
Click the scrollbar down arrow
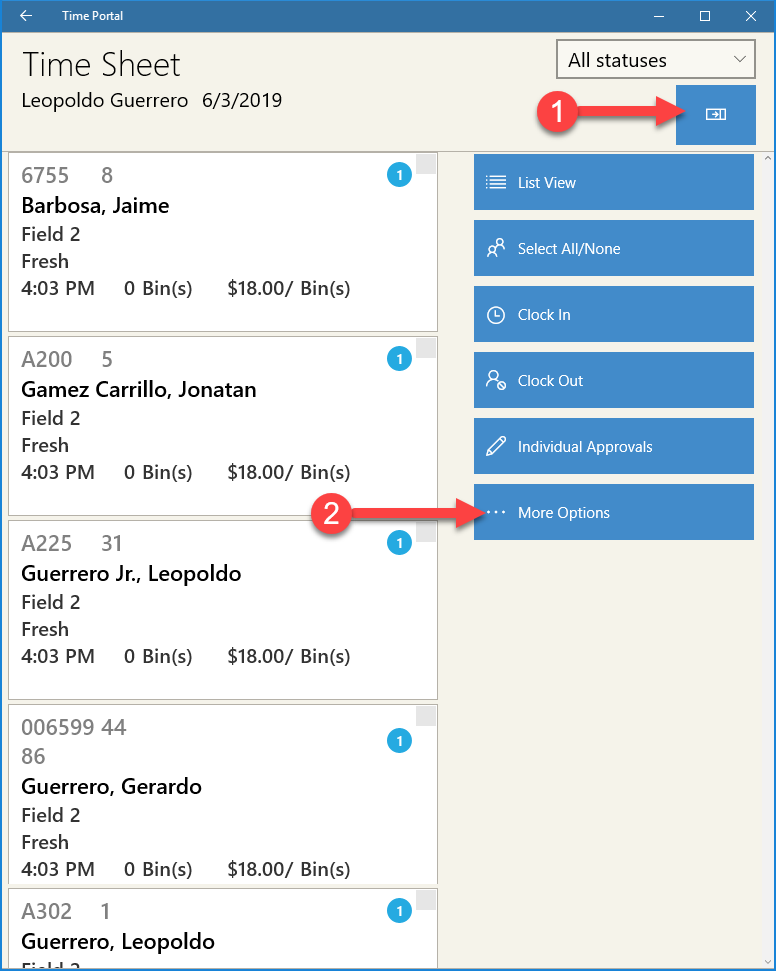pos(768,962)
